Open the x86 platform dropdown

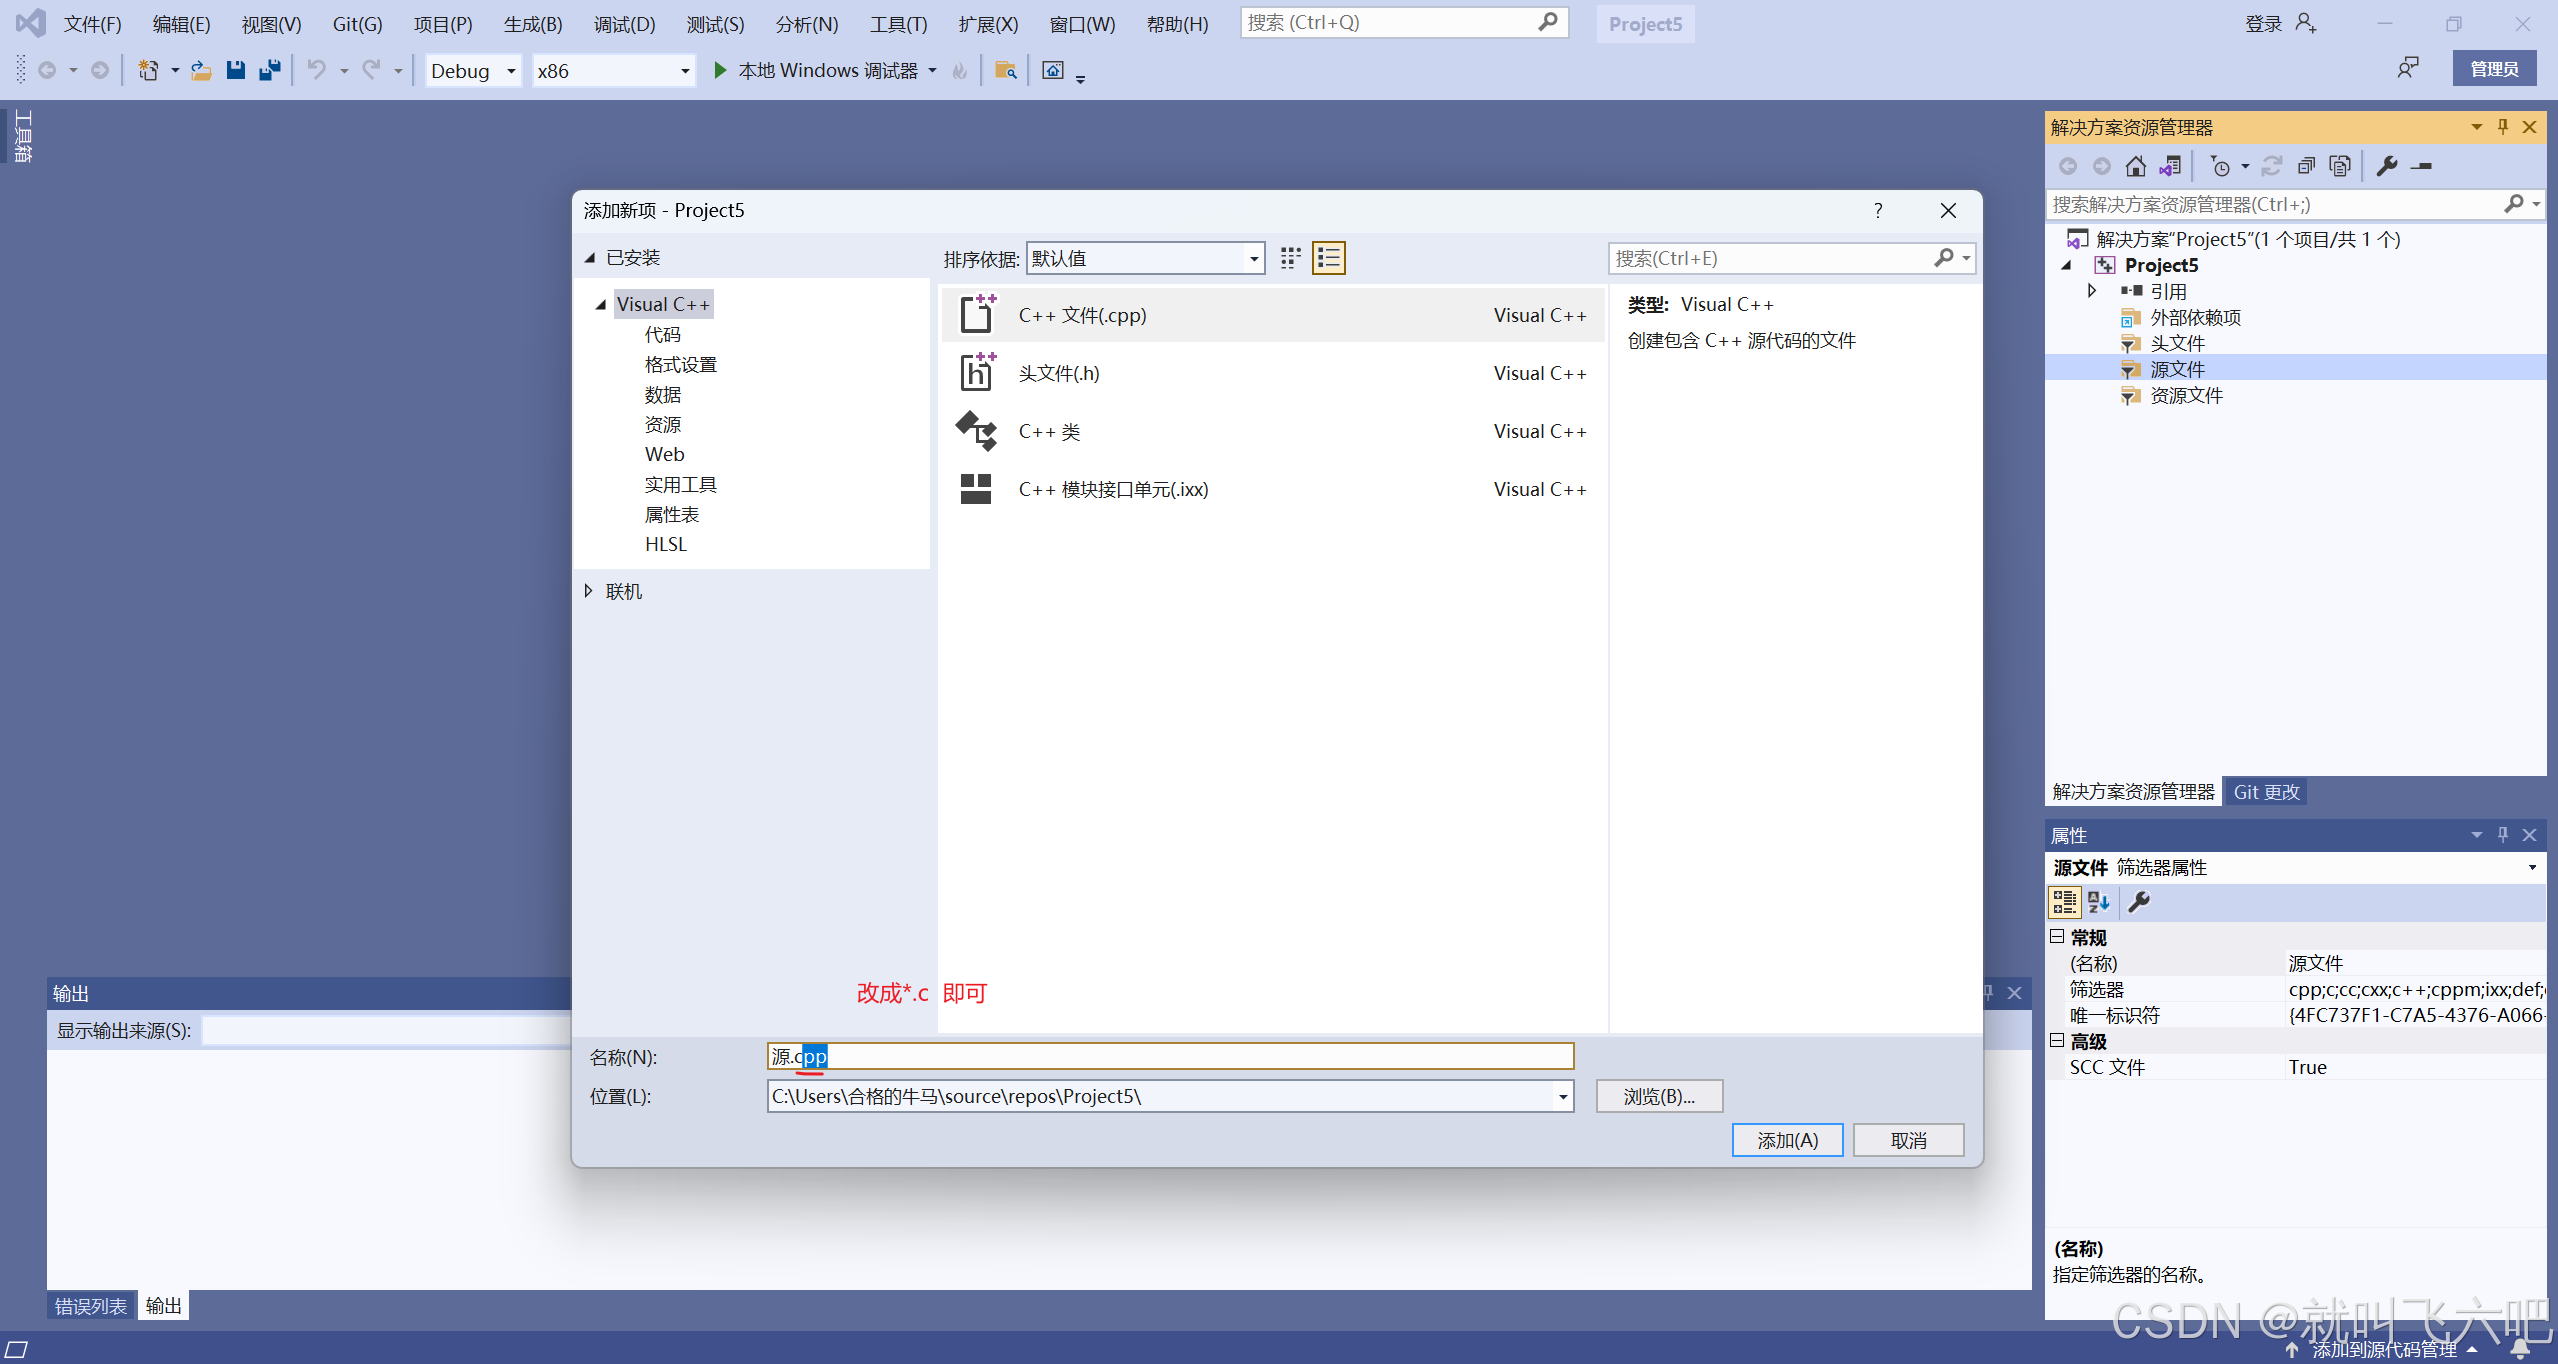pos(685,71)
